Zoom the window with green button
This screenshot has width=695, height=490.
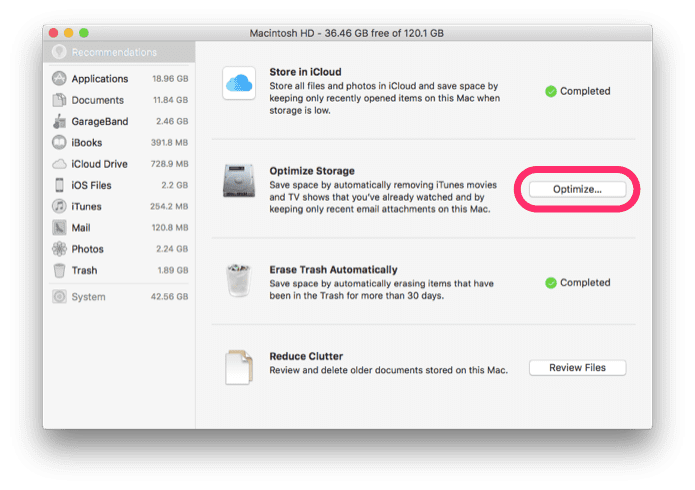tap(84, 33)
